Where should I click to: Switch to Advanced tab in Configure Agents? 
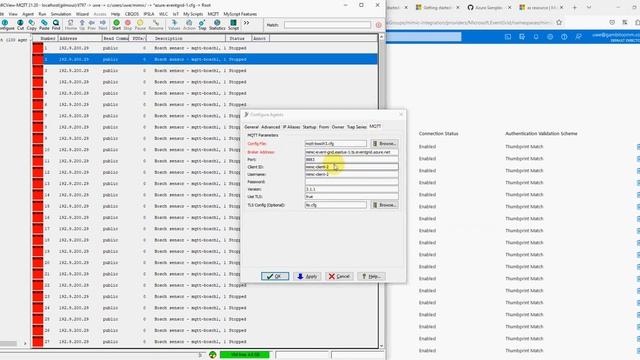click(x=271, y=127)
